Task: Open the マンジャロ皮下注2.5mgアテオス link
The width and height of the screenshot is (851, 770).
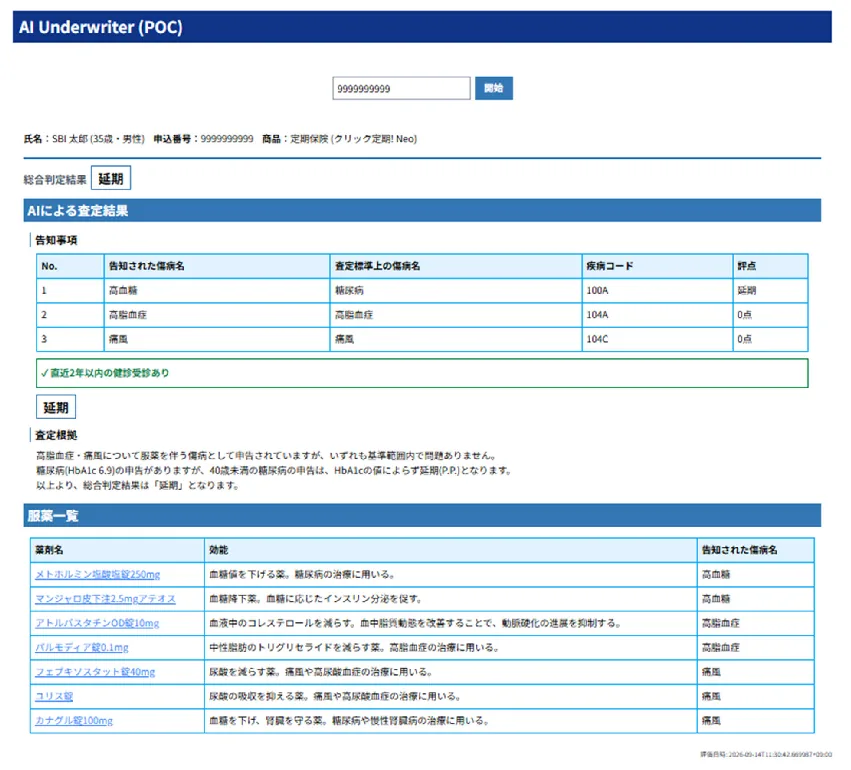Action: pos(105,599)
